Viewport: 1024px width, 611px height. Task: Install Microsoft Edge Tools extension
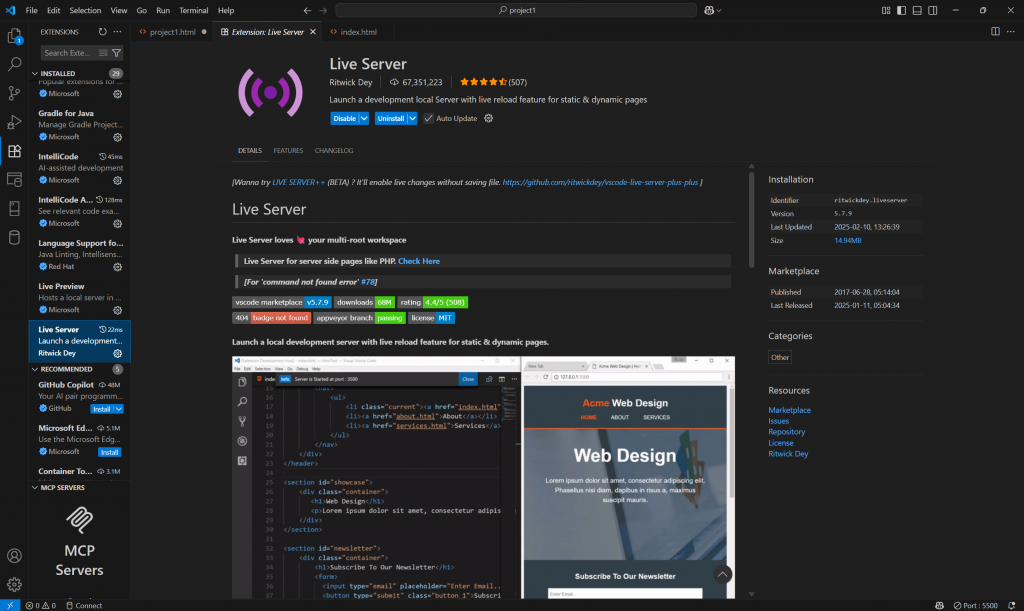(x=110, y=452)
